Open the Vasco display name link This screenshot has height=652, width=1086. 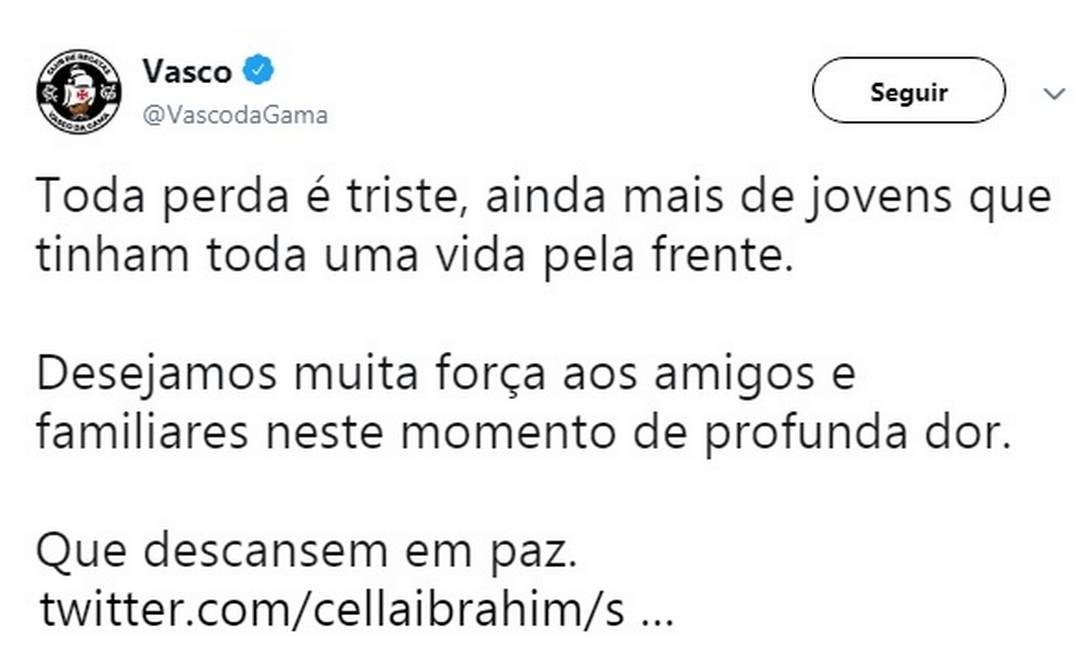pyautogui.click(x=187, y=71)
